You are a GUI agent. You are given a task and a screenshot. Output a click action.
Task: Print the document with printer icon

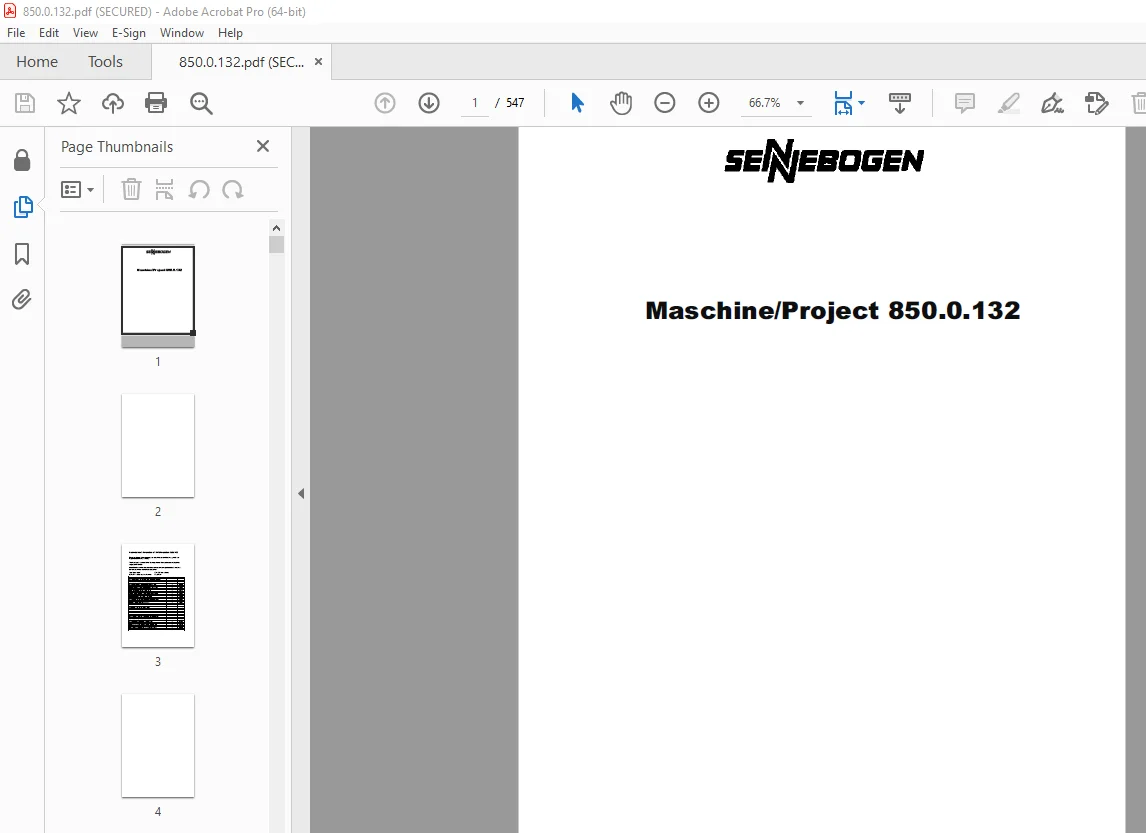[x=156, y=103]
